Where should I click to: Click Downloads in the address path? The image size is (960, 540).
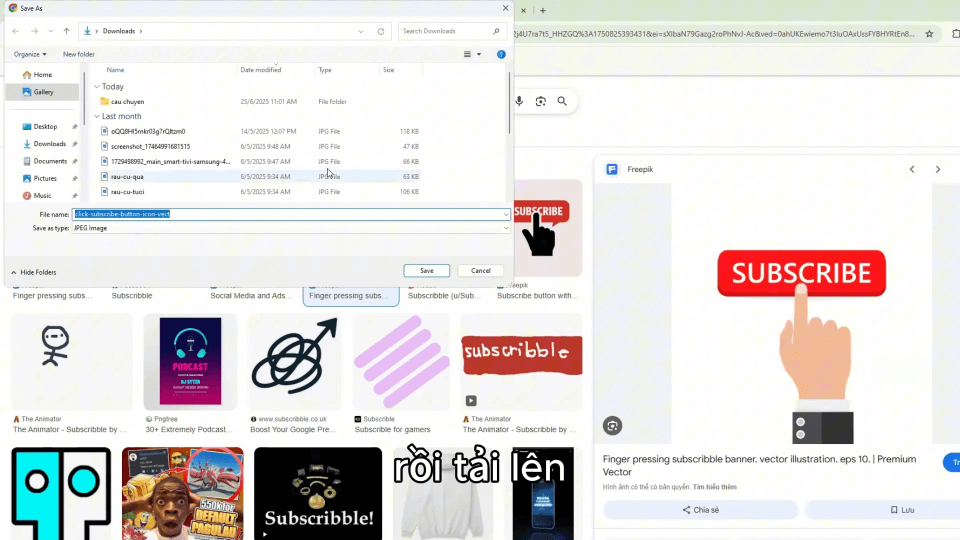coord(119,31)
